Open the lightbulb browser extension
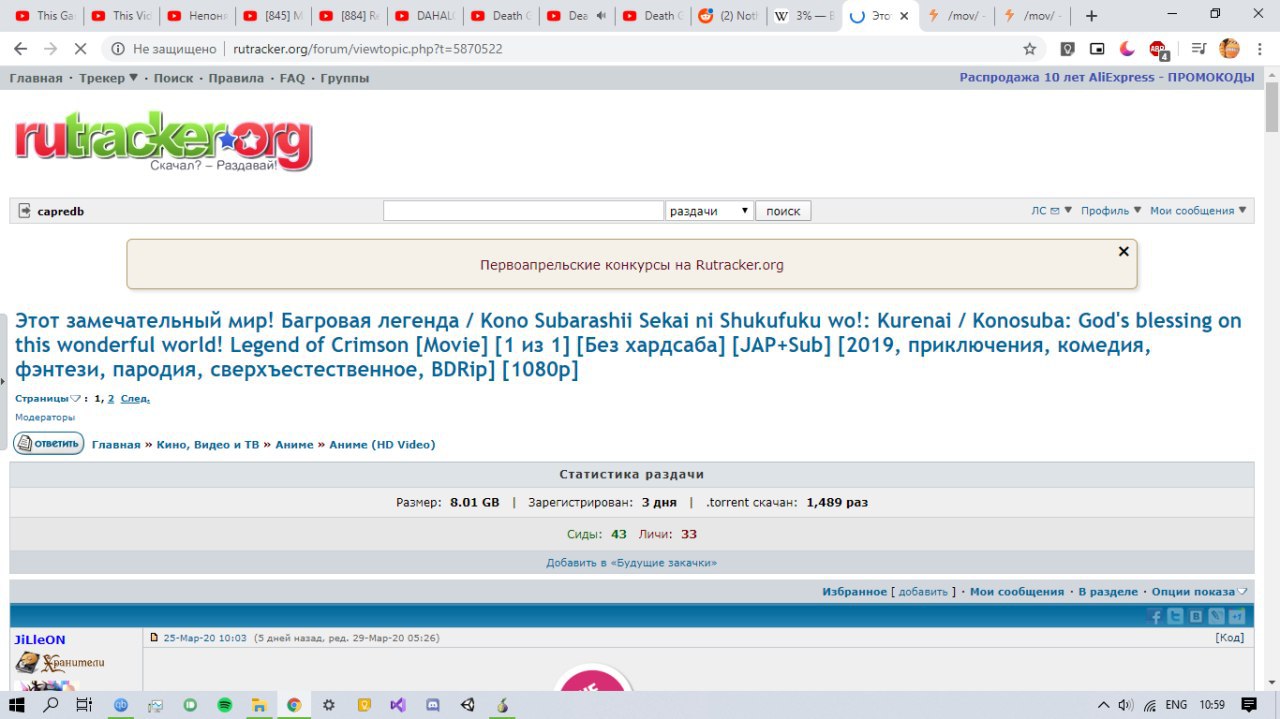The image size is (1280, 719). 1068,48
